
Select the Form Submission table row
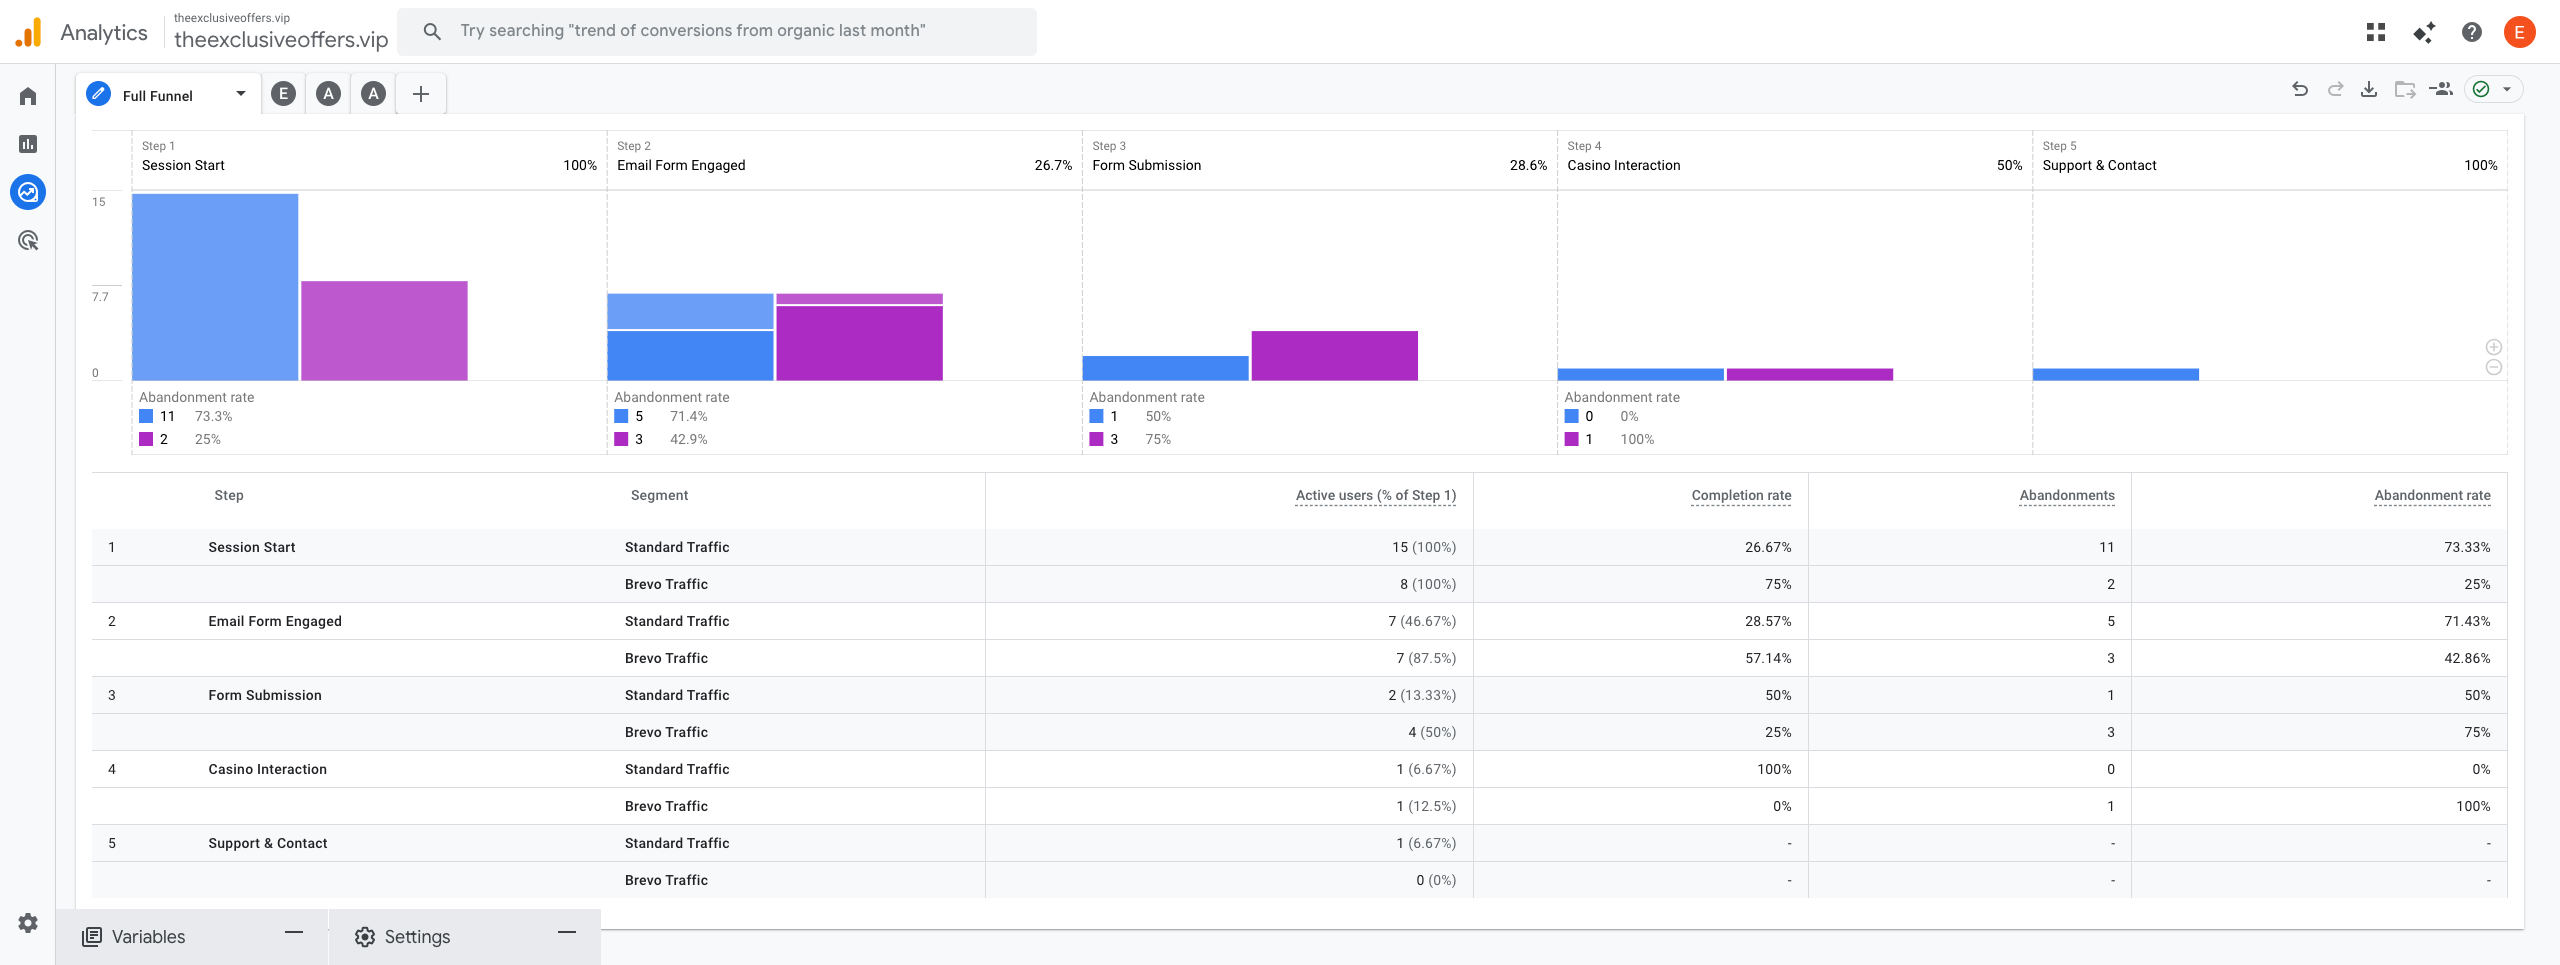coord(1299,695)
